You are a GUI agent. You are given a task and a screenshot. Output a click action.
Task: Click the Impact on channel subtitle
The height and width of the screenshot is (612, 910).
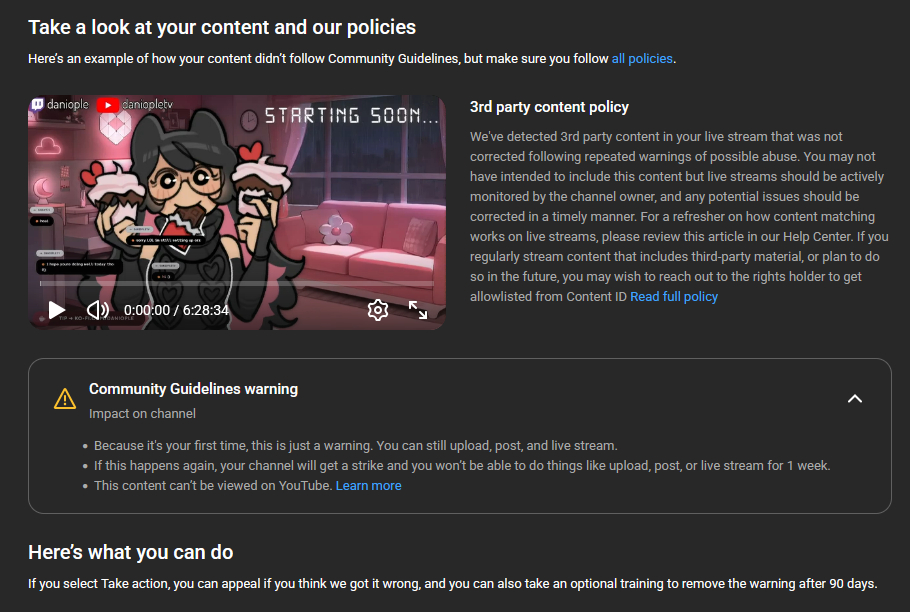[x=142, y=414]
